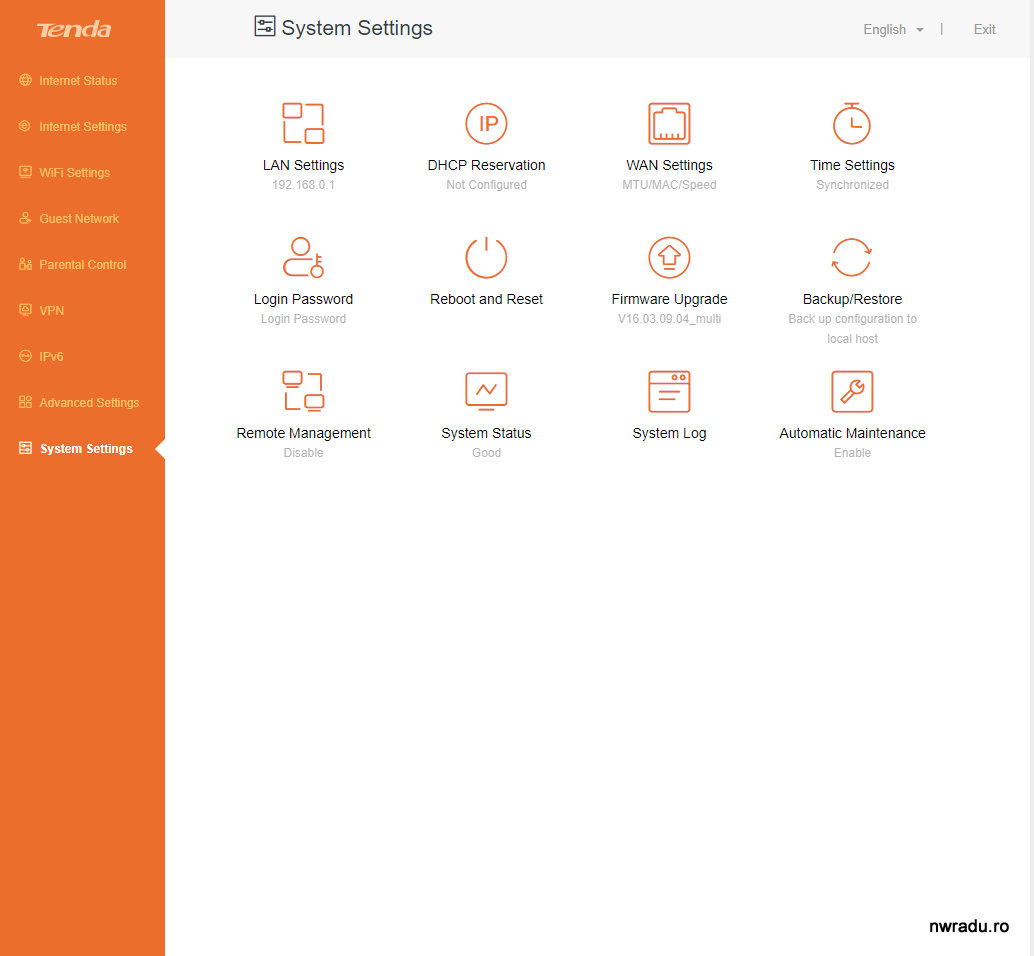Open the Firmware Upgrade arrow icon

[x=669, y=258]
